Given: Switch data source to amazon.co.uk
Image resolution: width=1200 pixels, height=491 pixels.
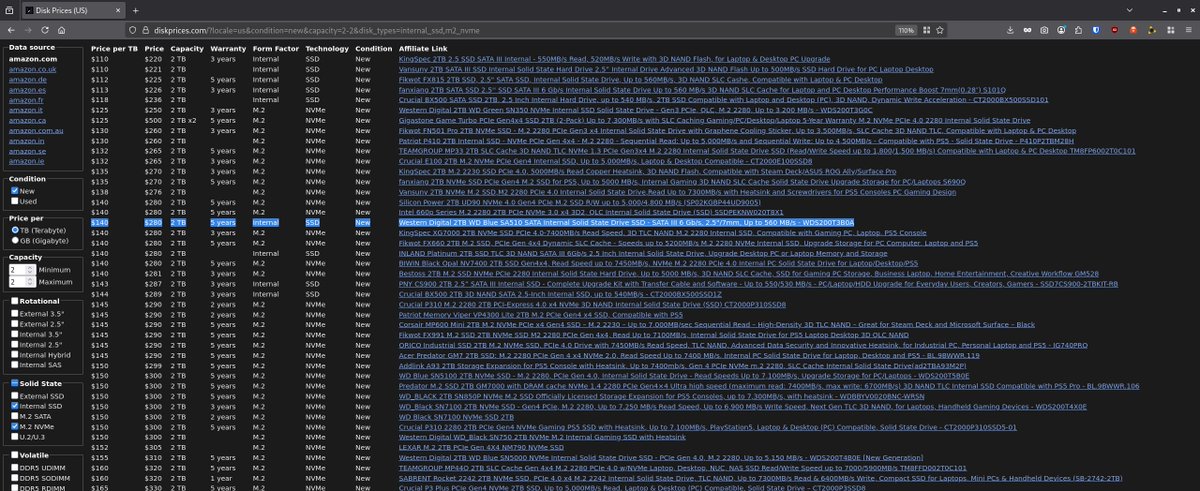Looking at the screenshot, I should pyautogui.click(x=33, y=70).
